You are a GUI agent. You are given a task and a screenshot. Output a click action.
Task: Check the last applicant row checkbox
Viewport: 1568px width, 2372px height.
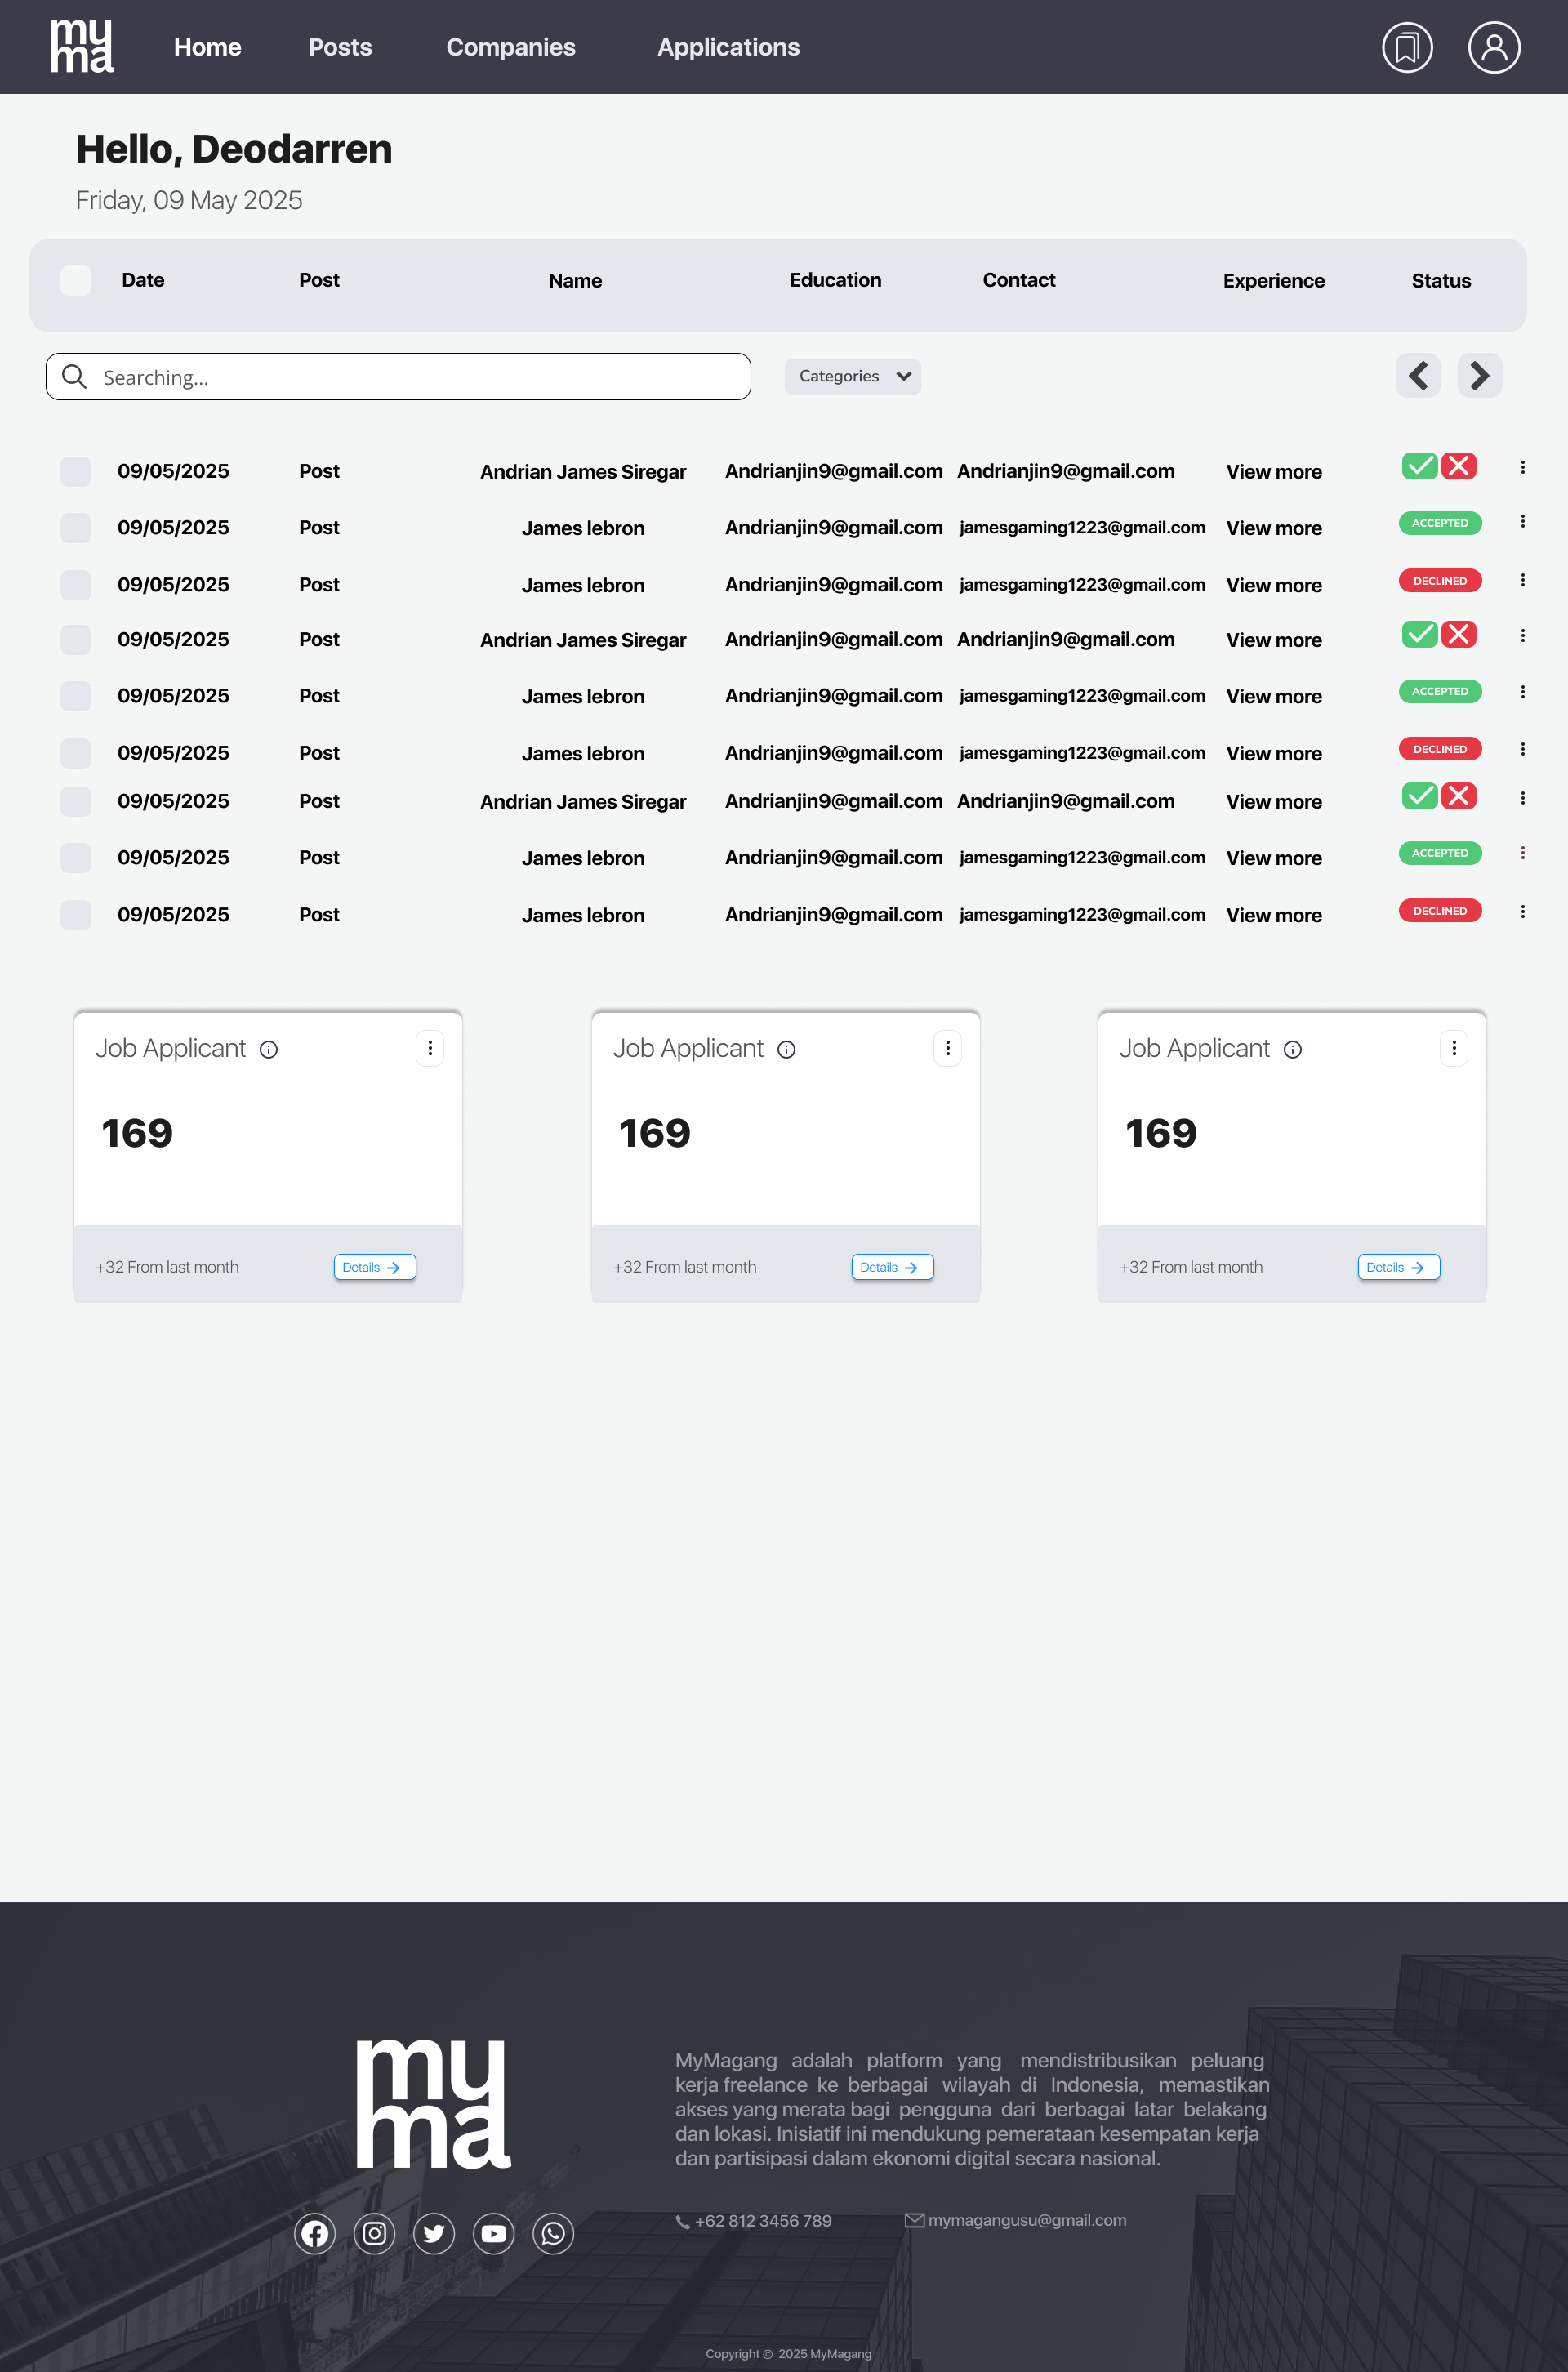76,914
